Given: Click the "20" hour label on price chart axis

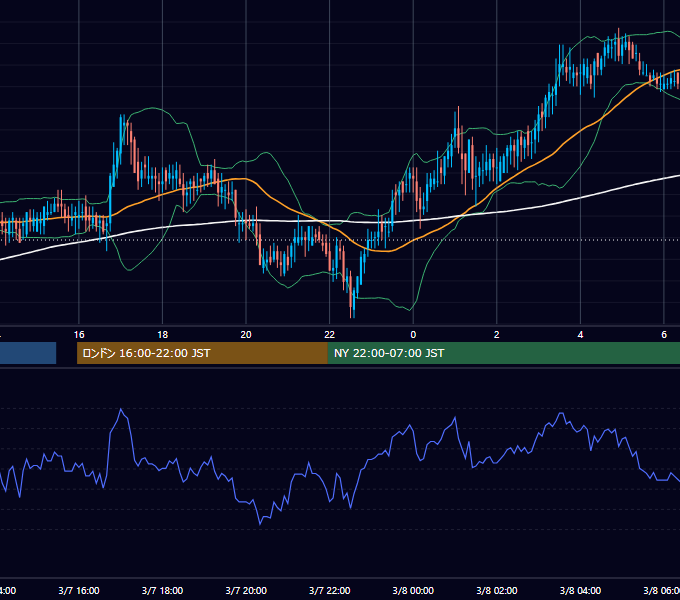Looking at the screenshot, I should click(x=246, y=334).
